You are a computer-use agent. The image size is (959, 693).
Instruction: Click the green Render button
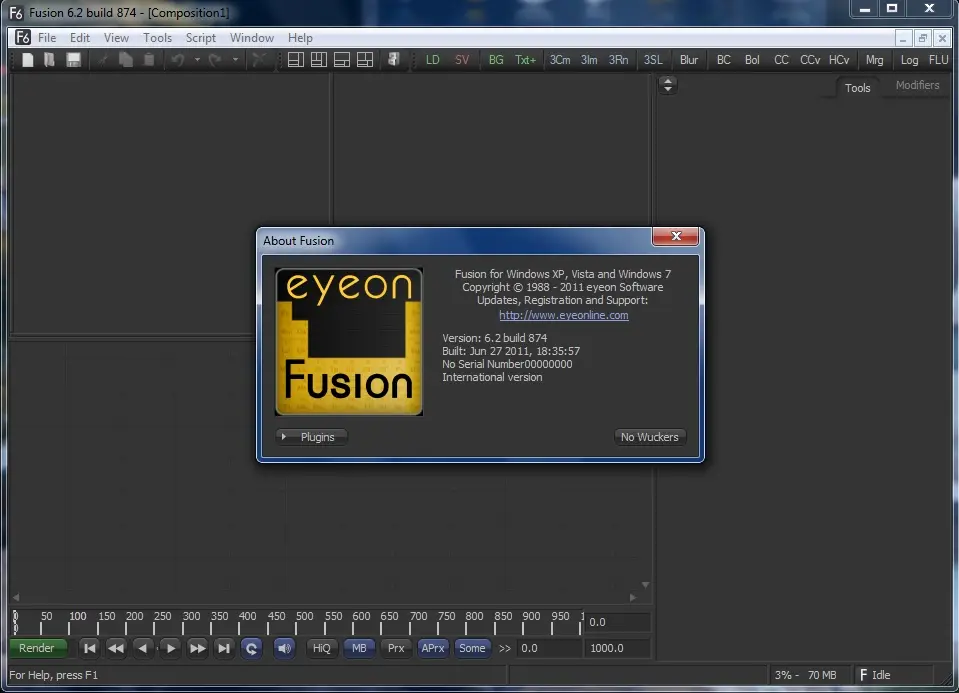tap(37, 648)
